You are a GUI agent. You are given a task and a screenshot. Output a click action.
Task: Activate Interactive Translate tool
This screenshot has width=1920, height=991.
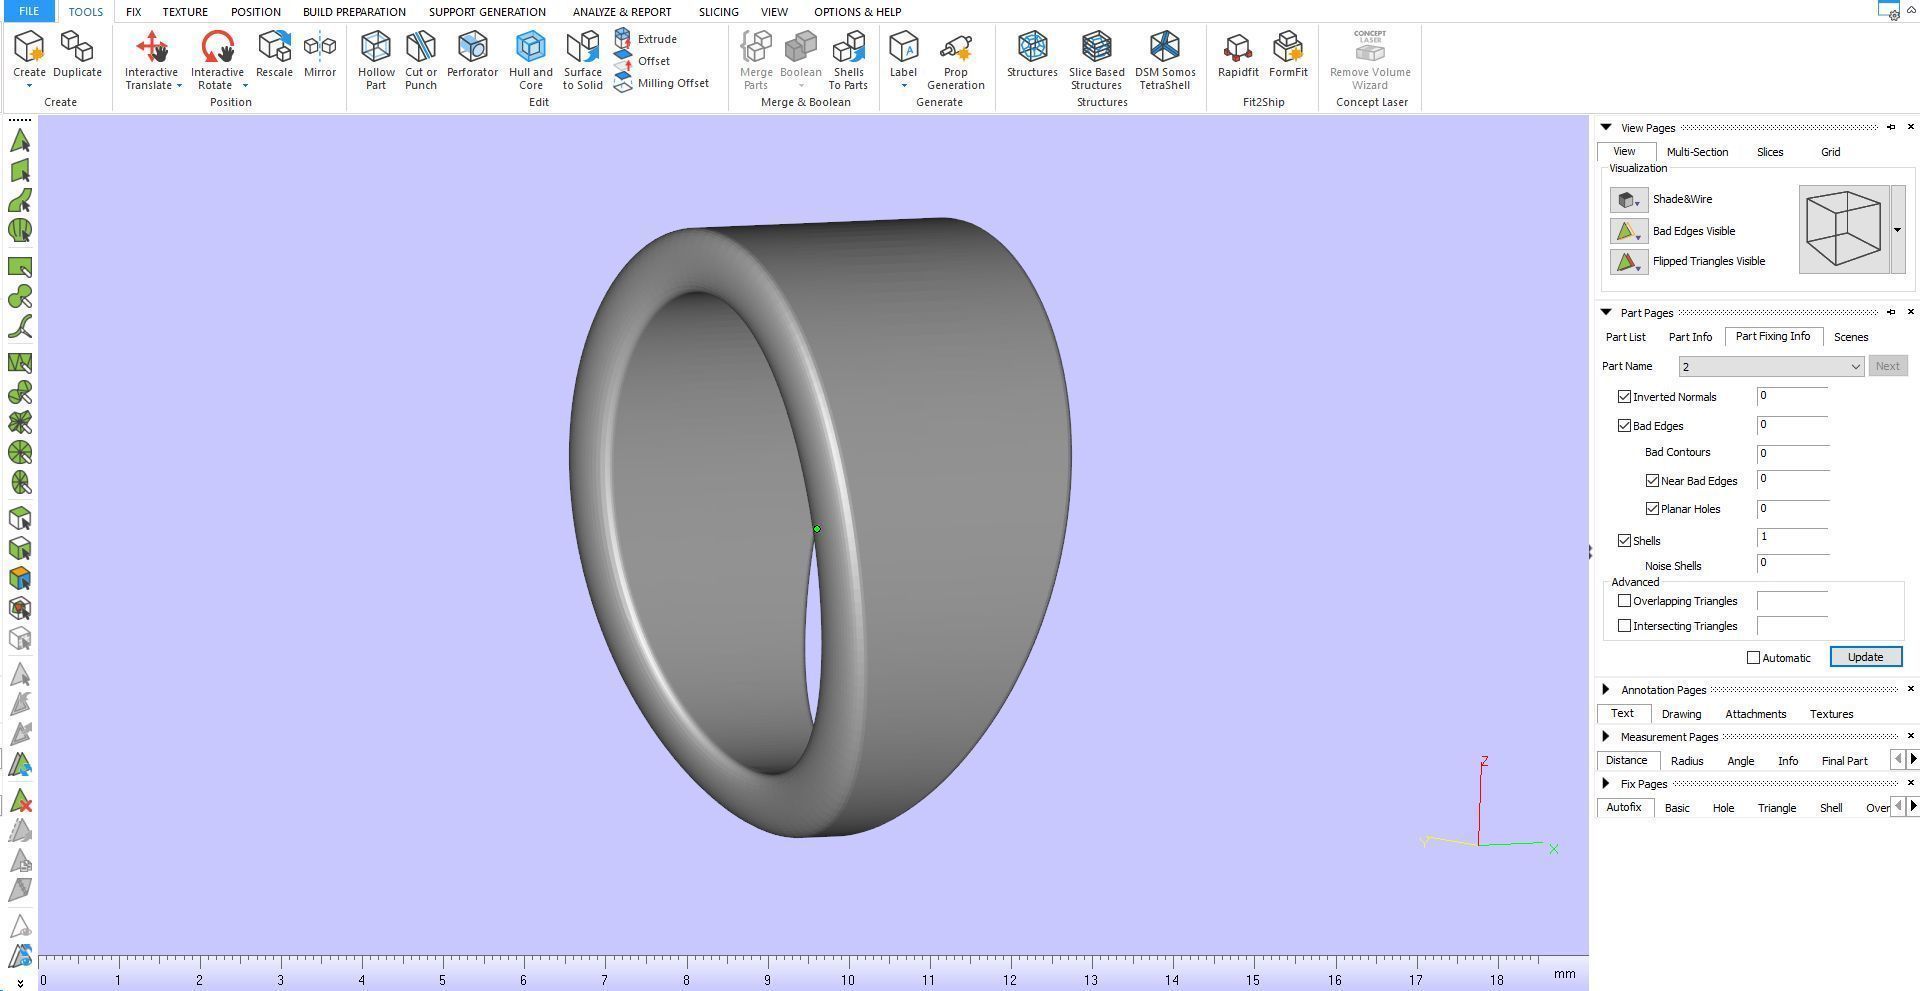point(151,53)
